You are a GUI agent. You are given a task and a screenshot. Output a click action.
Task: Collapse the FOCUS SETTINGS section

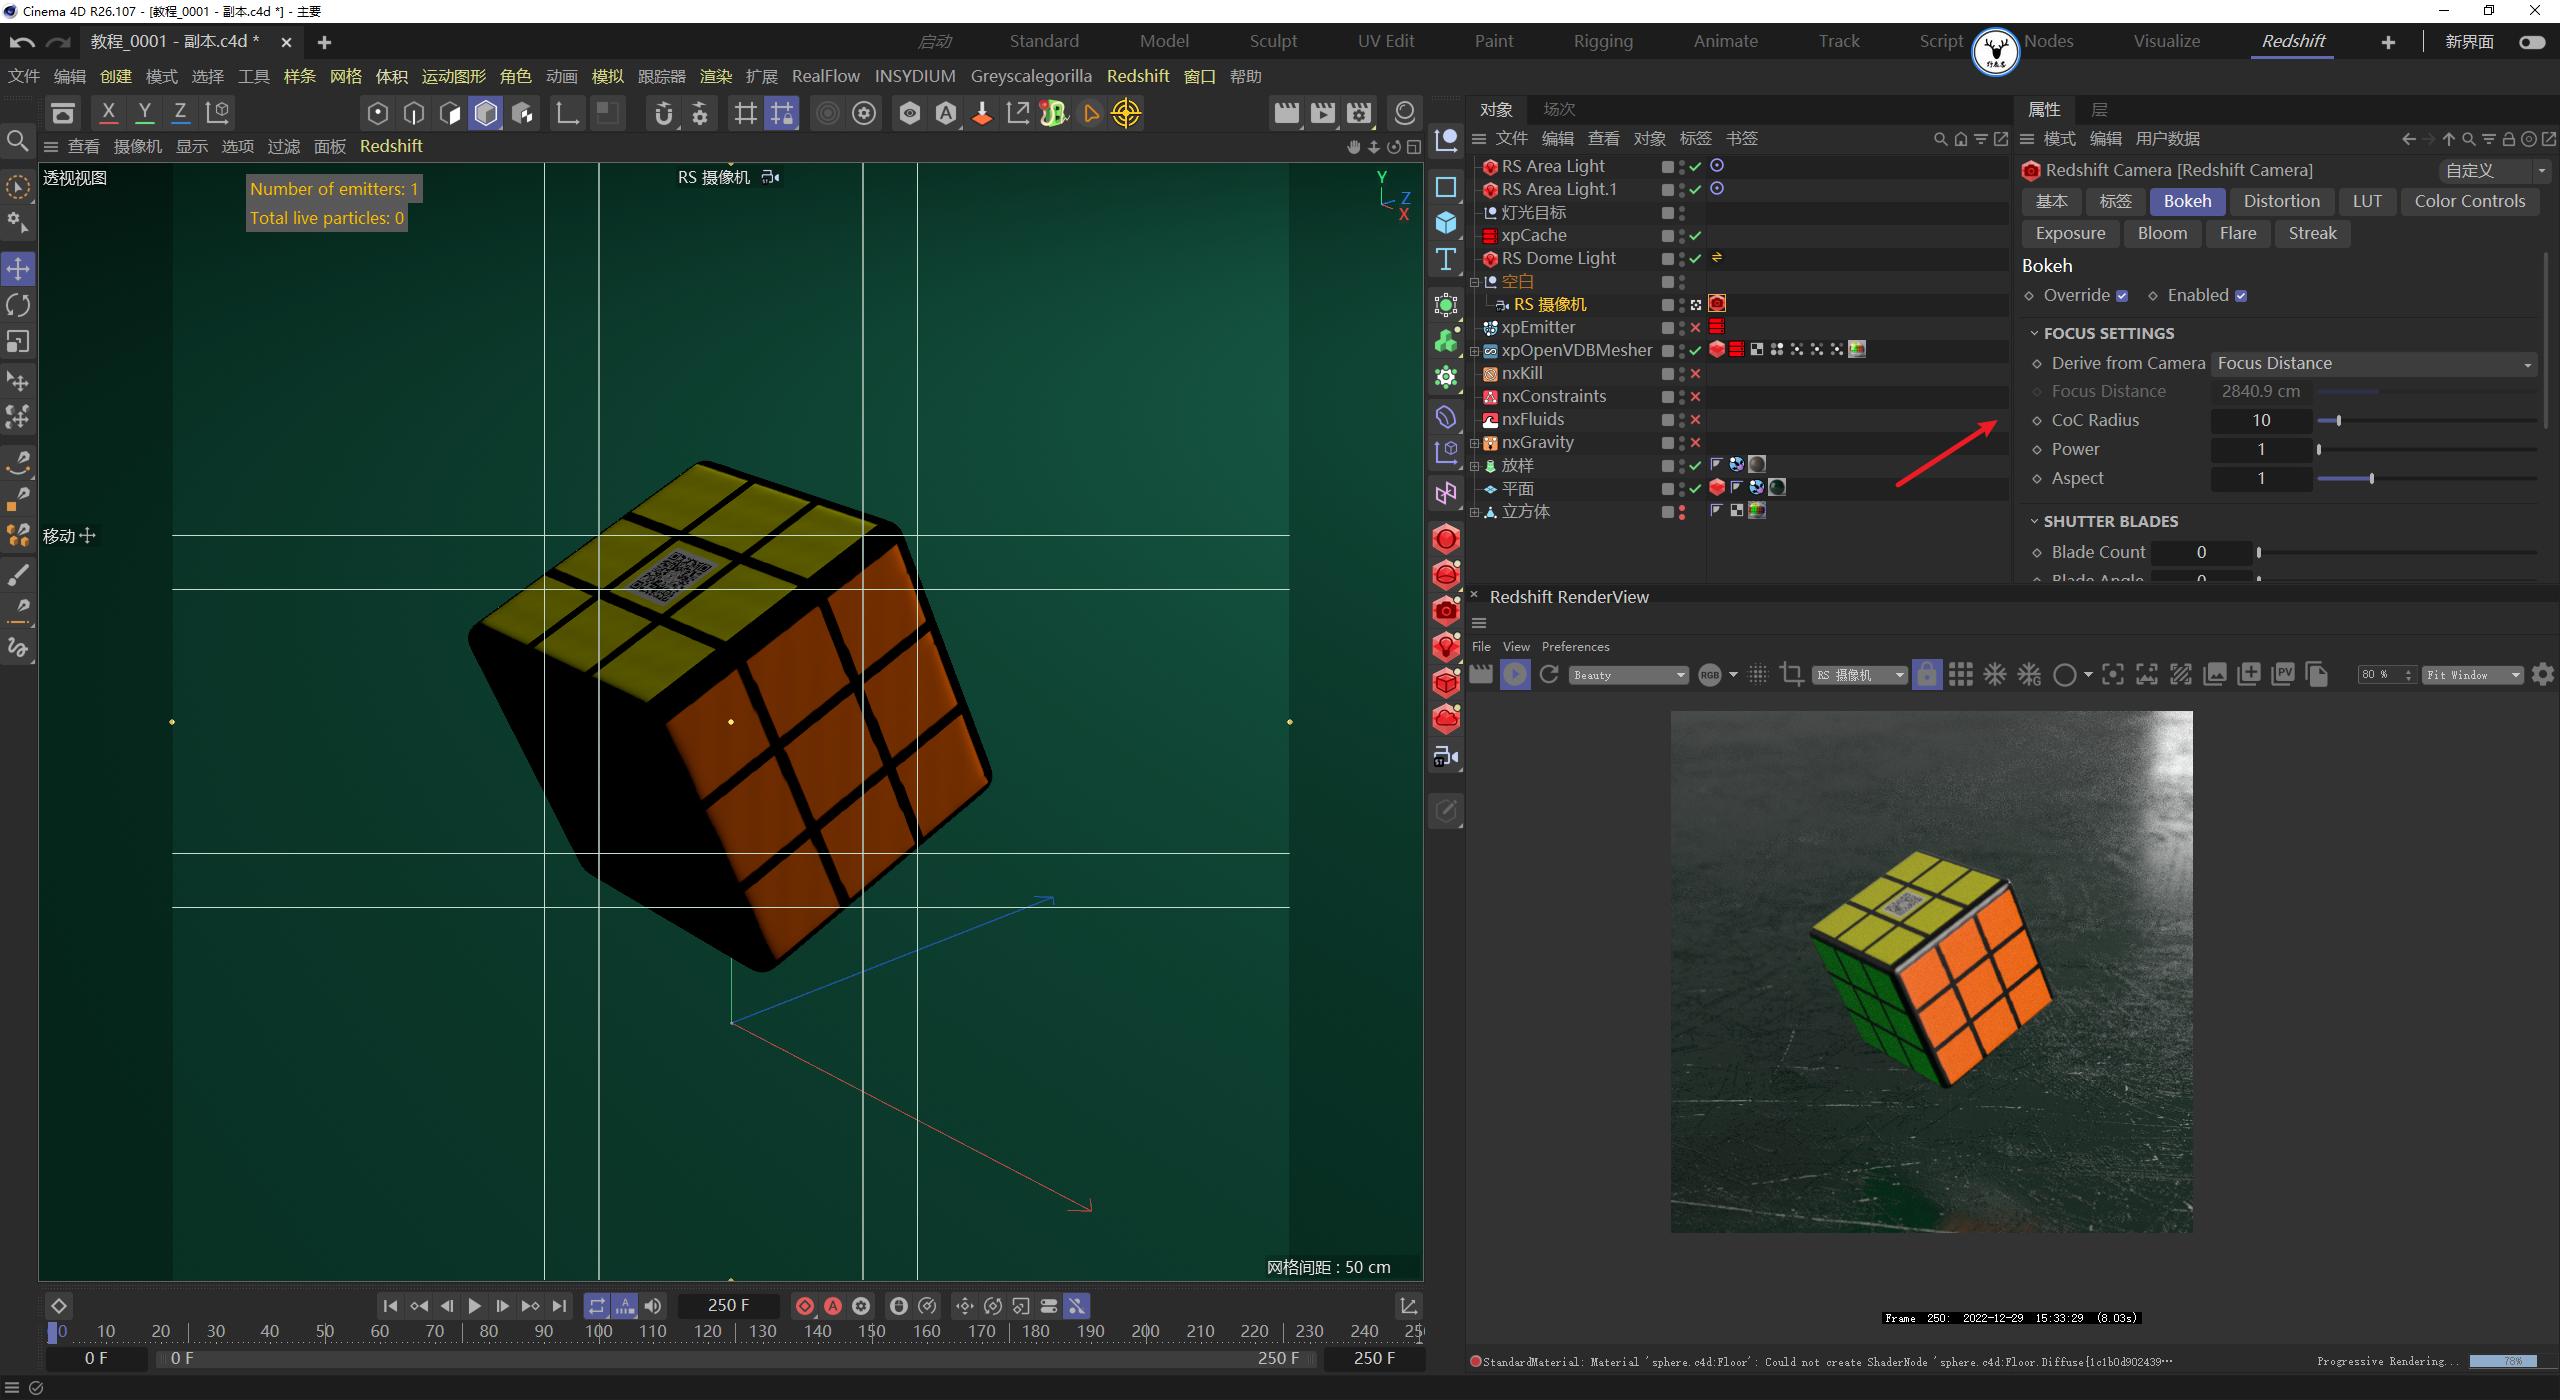click(2035, 333)
